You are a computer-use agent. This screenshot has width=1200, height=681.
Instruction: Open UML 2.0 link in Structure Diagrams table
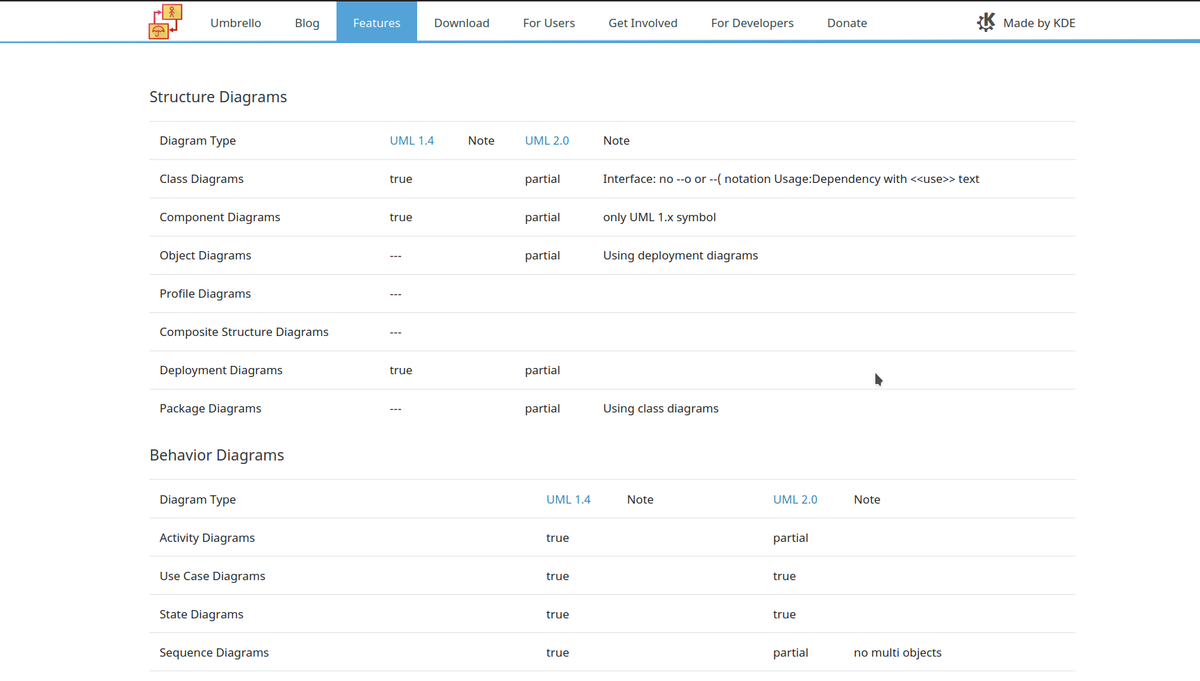tap(546, 141)
